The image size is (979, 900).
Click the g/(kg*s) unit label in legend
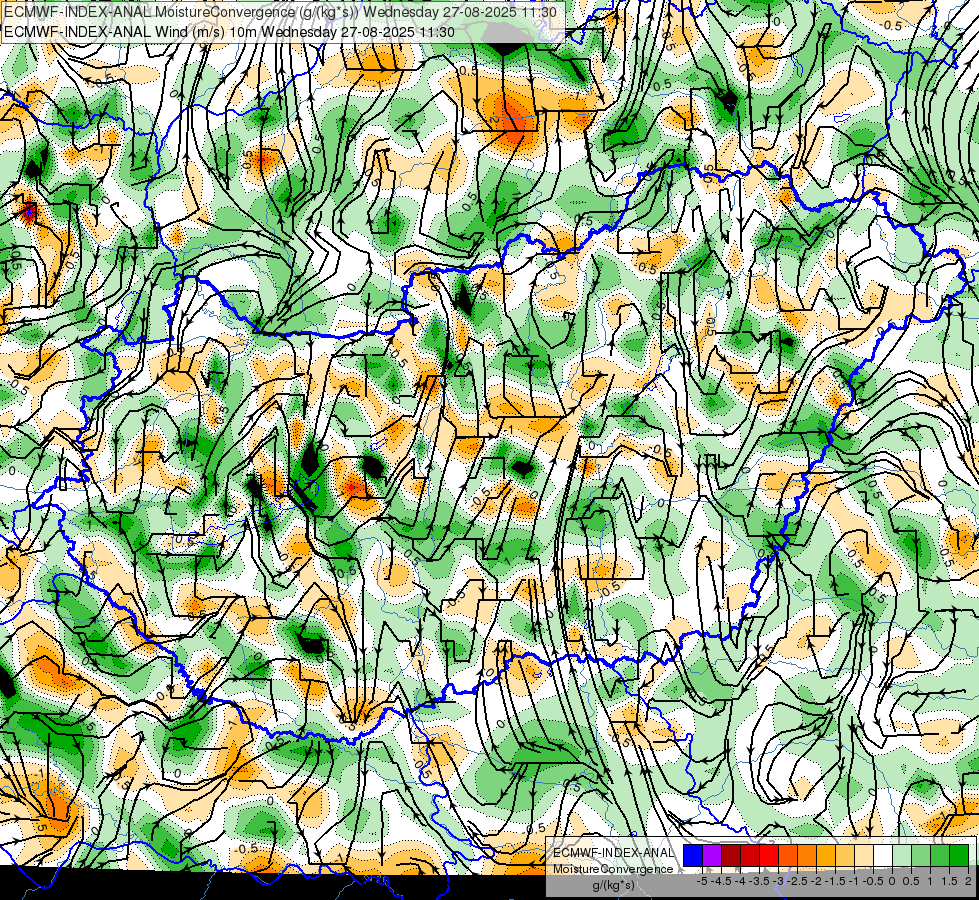614,885
